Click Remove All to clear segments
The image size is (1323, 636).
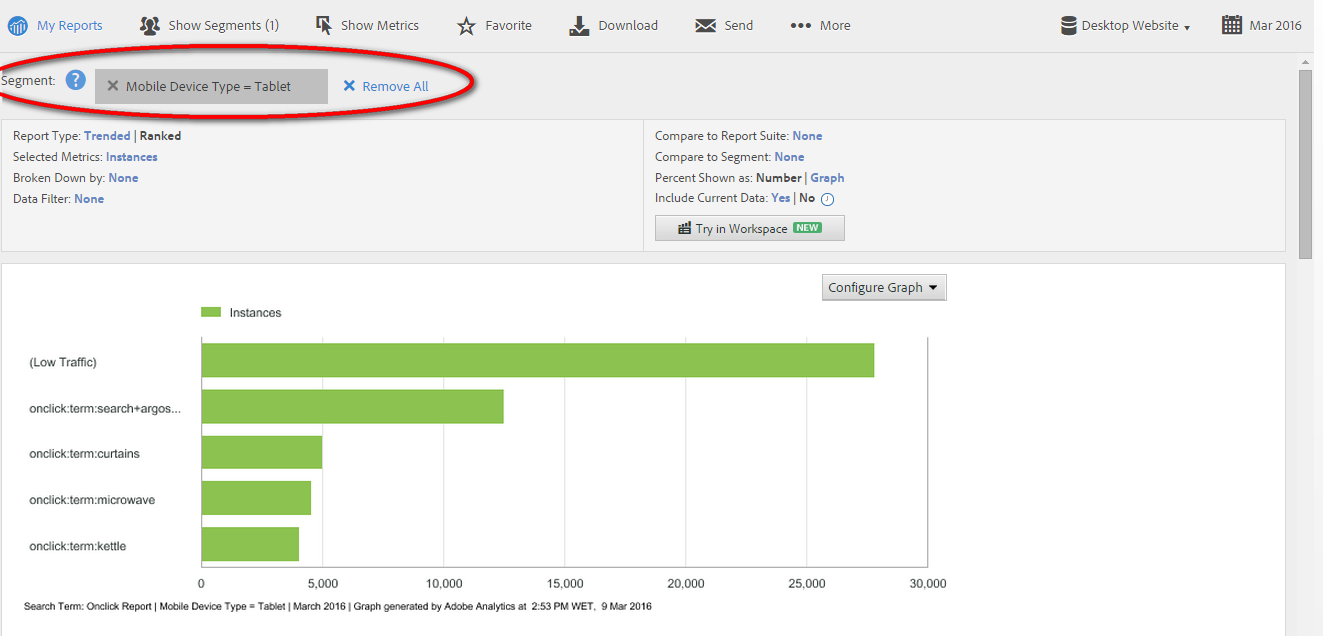click(x=385, y=86)
